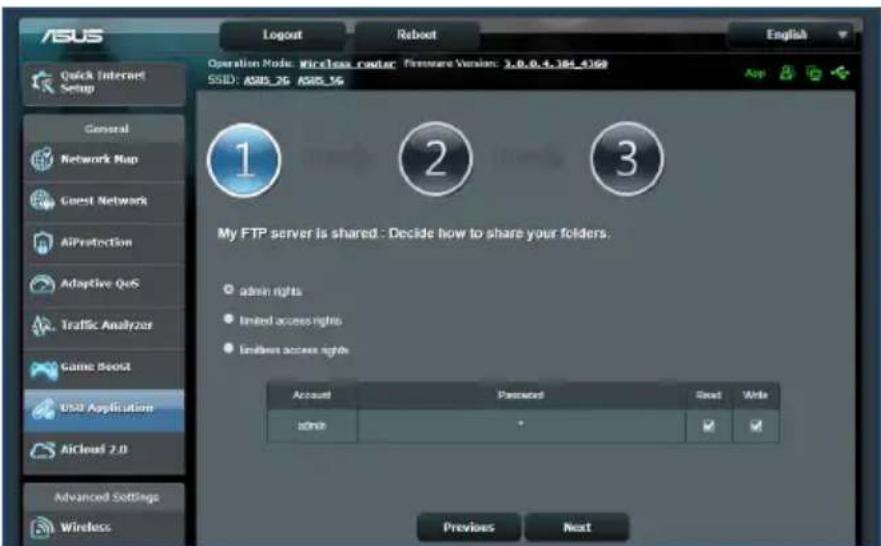Click the USB Application icon
This screenshot has height=546, width=881.
click(43, 409)
